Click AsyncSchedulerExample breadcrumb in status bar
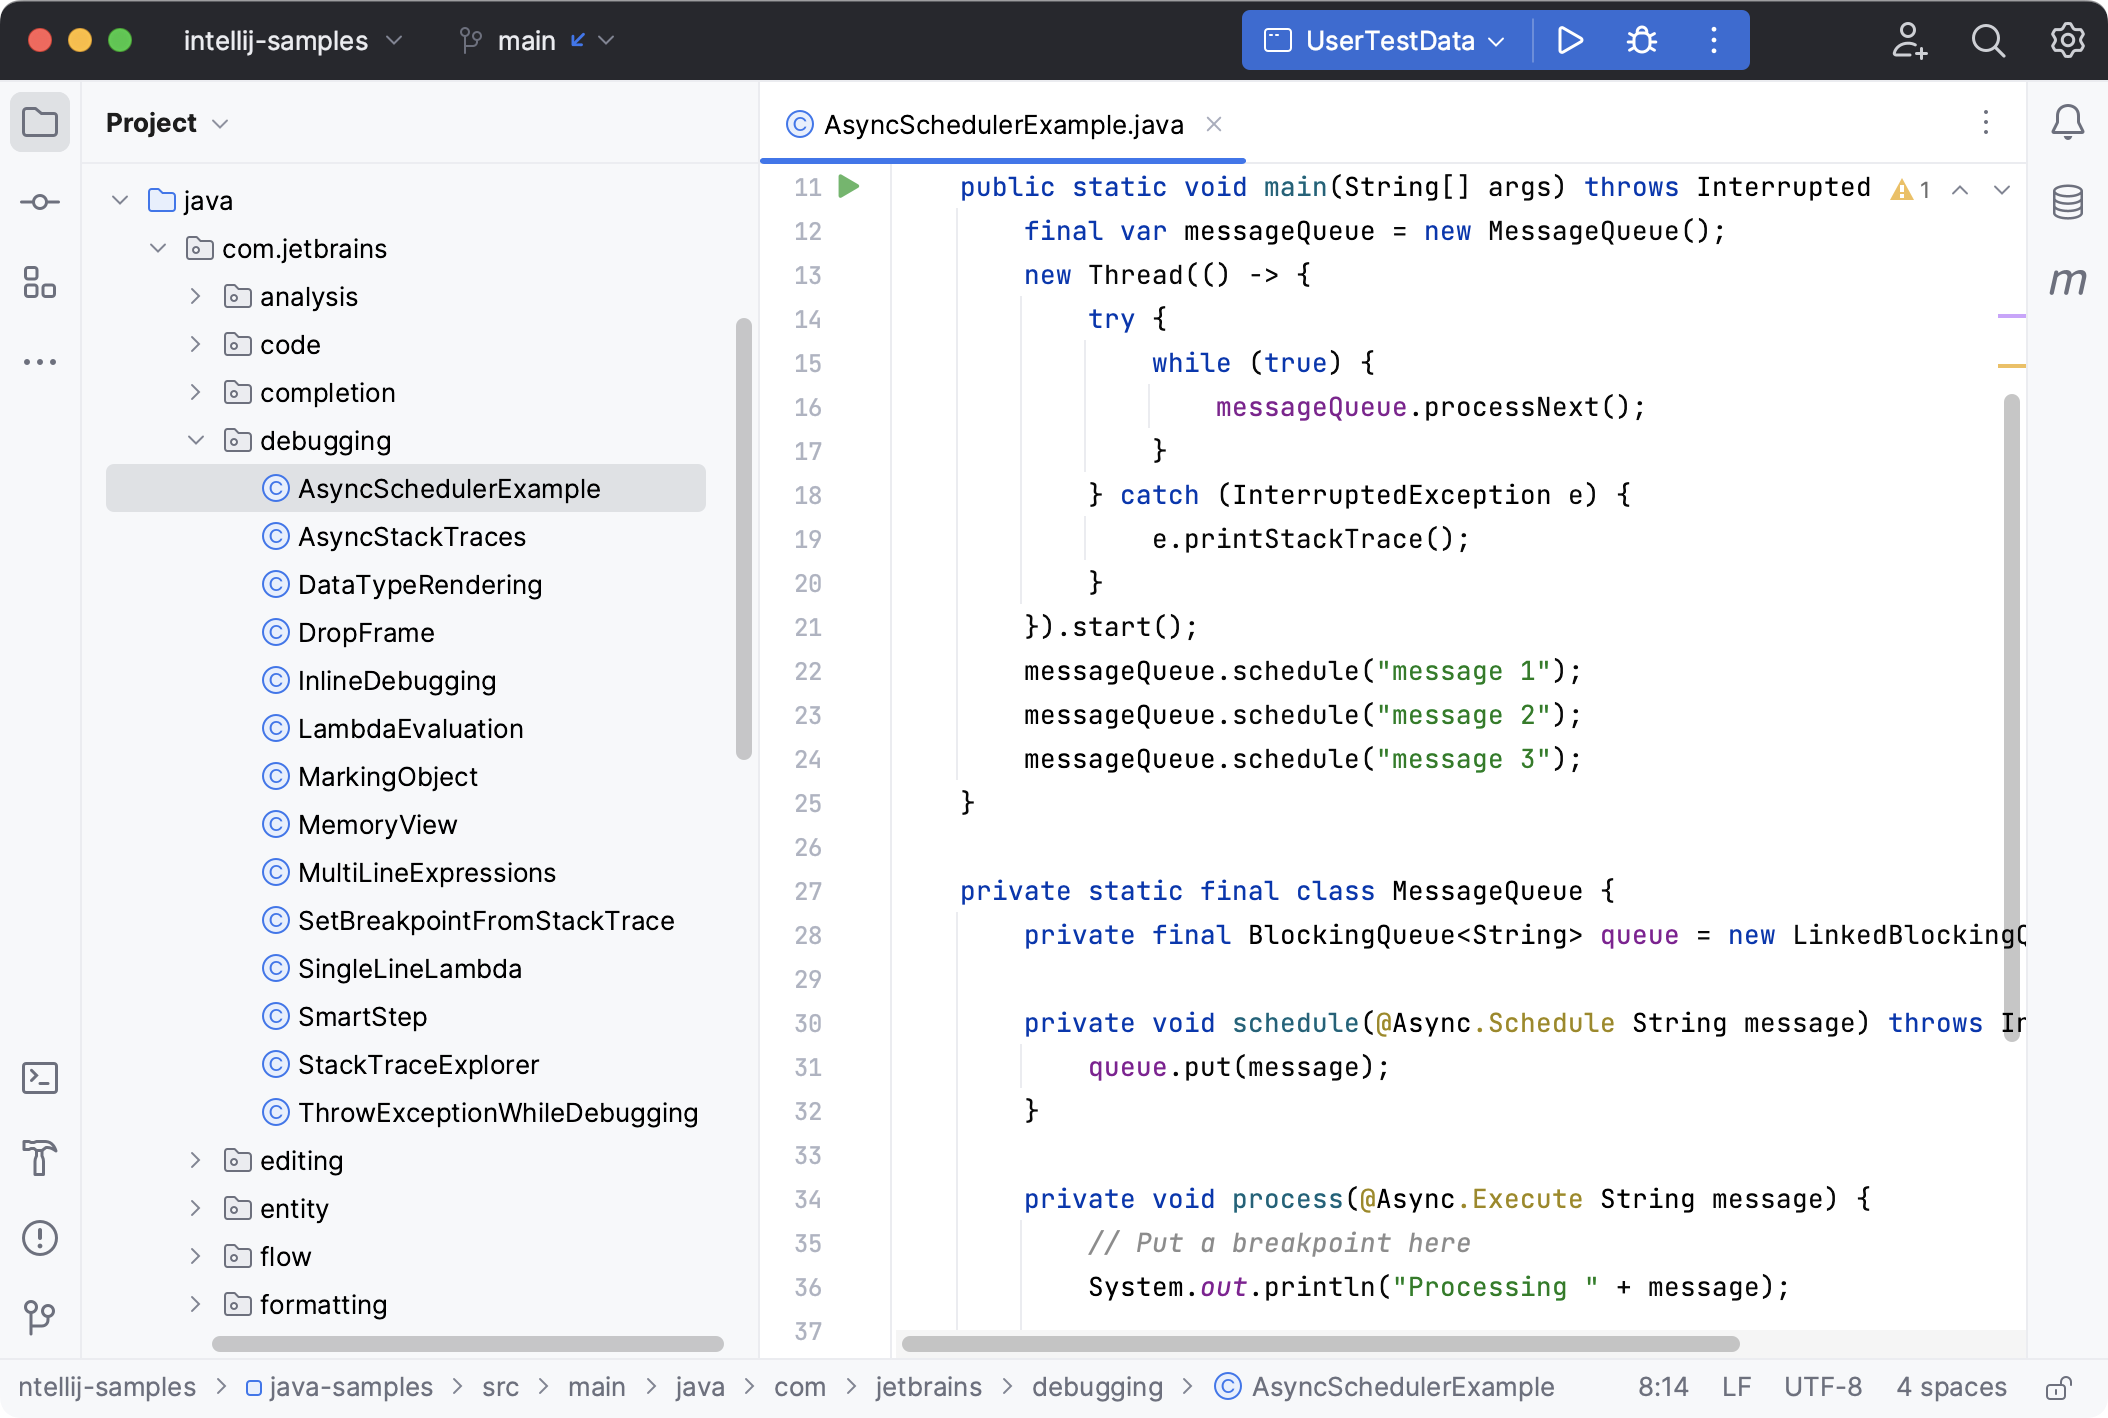Viewport: 2108px width, 1418px height. point(1385,1387)
